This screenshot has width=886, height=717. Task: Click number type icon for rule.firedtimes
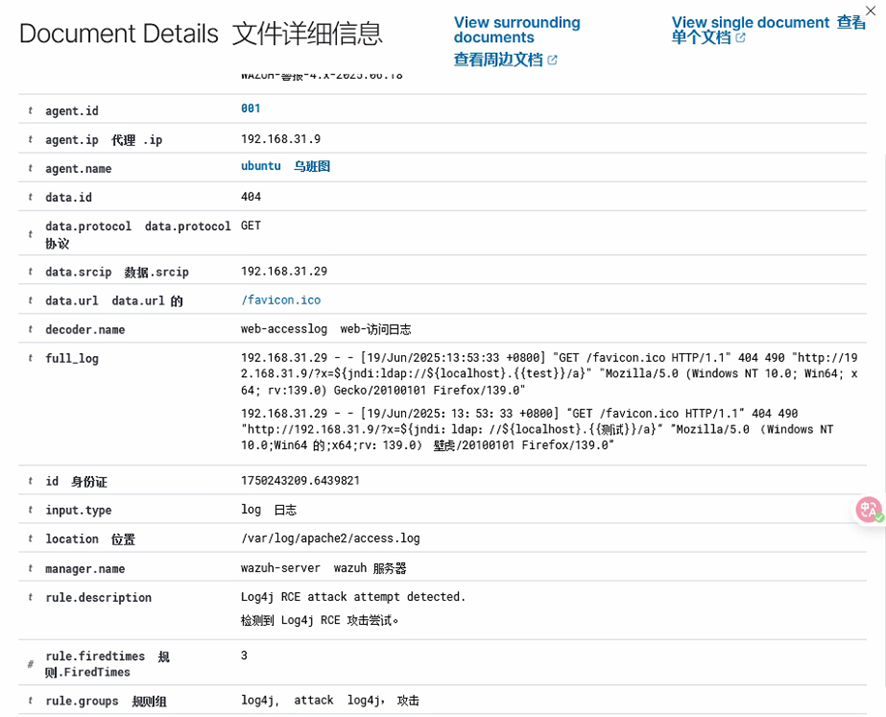point(30,664)
